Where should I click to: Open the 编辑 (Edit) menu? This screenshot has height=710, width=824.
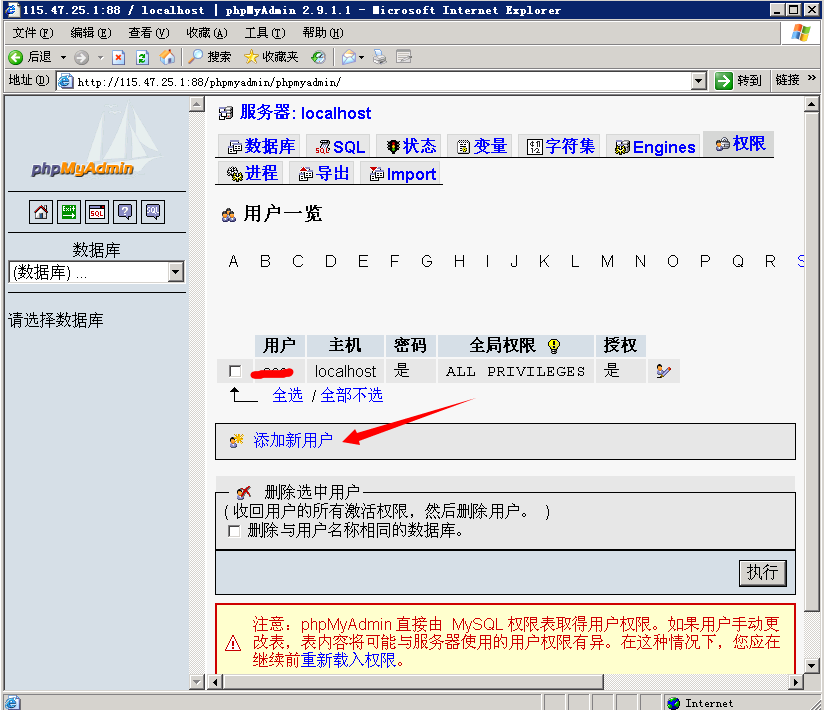tap(91, 33)
